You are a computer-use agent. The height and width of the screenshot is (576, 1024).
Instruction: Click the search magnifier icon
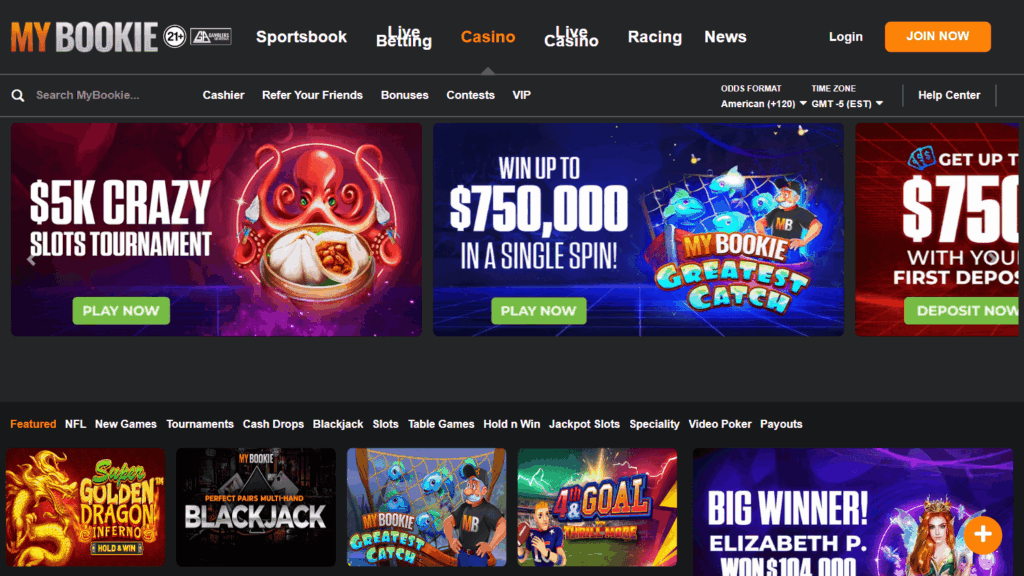coord(18,95)
